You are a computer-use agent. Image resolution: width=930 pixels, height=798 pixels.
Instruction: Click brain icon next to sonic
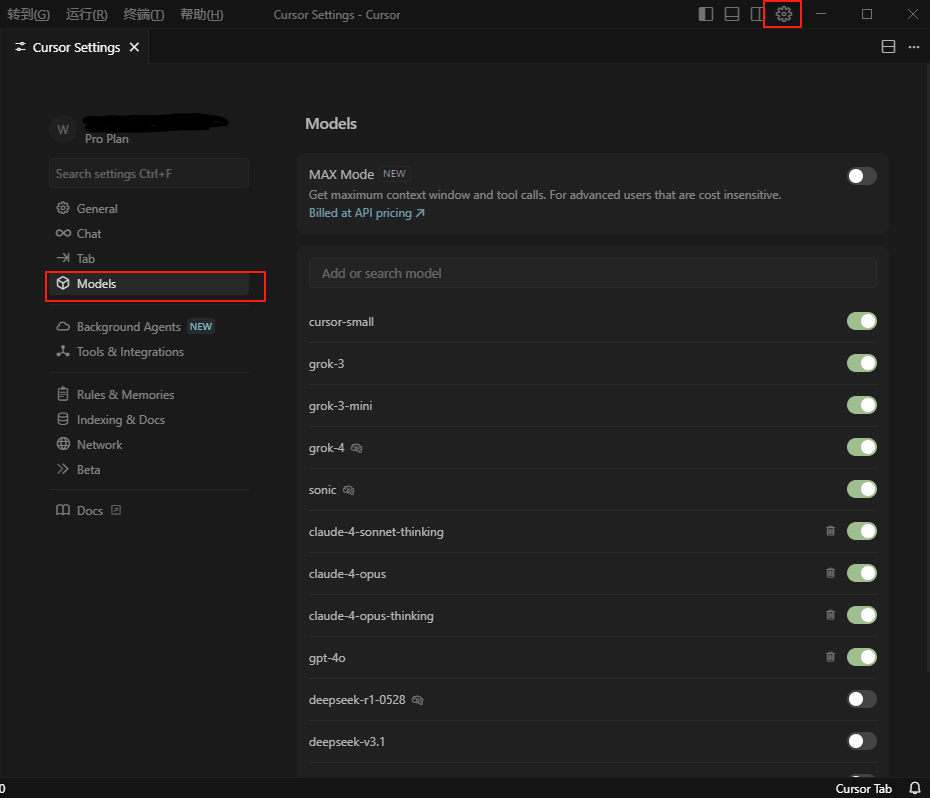[x=349, y=490]
